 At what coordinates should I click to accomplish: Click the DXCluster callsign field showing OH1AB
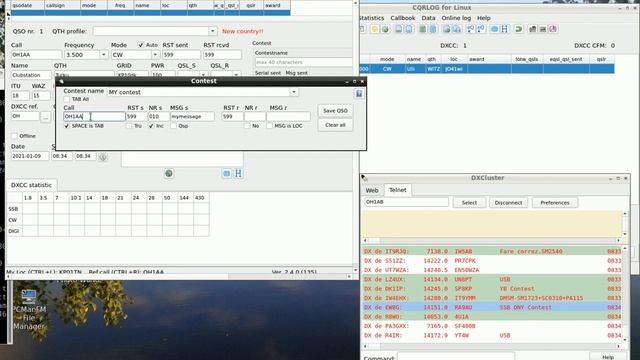click(406, 202)
